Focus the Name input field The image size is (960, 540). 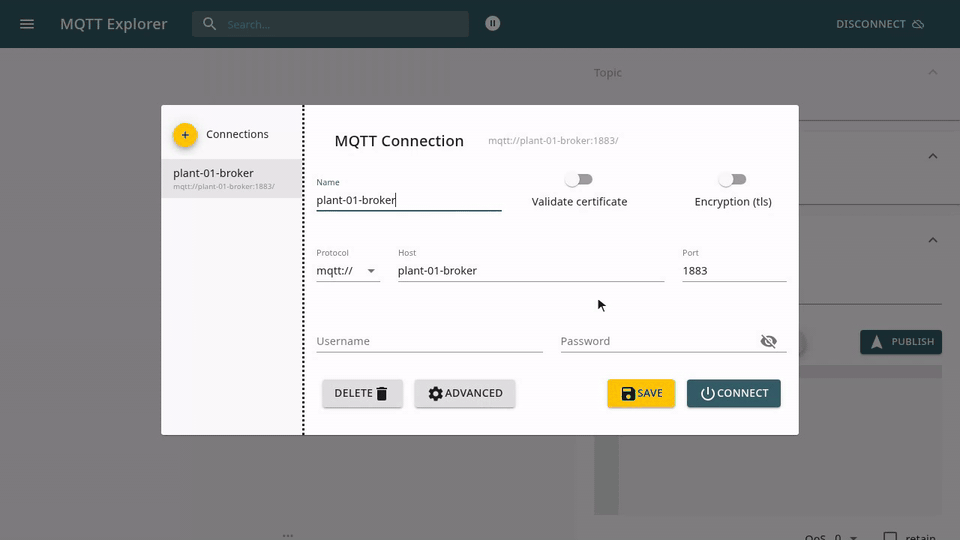408,200
